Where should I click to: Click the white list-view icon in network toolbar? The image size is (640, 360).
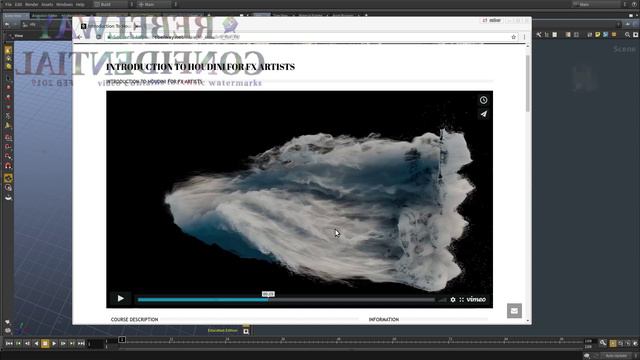555,35
